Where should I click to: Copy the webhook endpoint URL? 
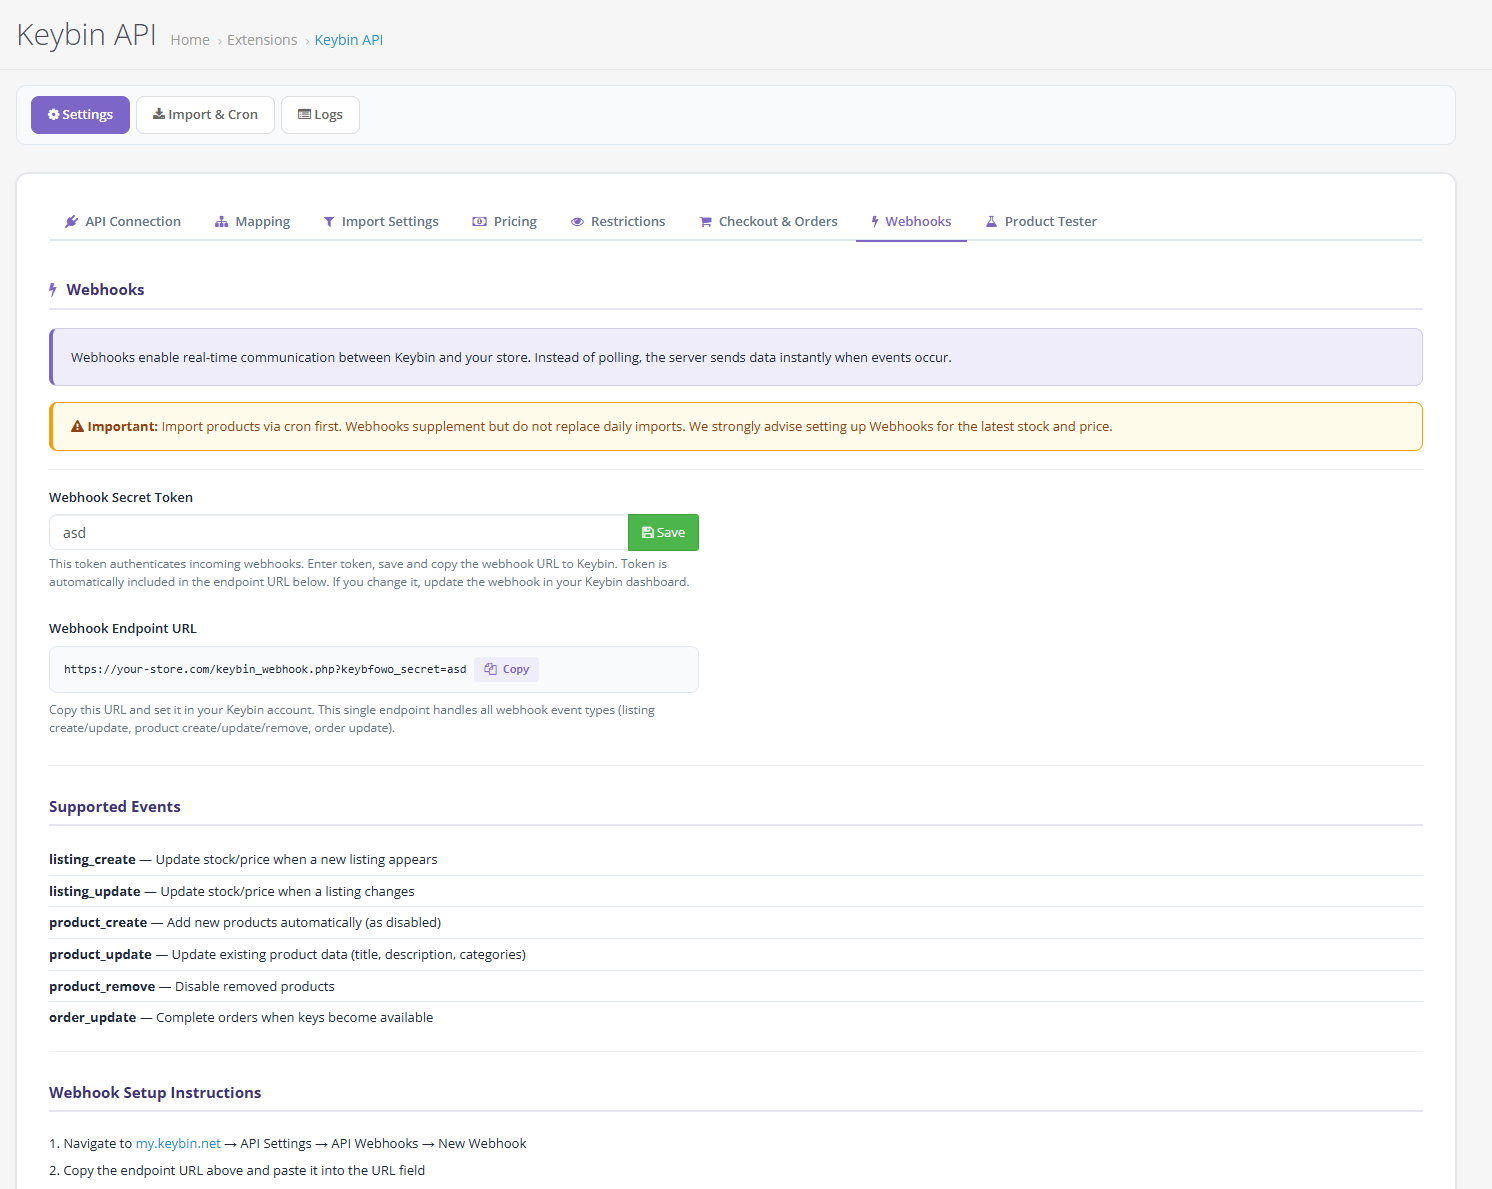507,670
